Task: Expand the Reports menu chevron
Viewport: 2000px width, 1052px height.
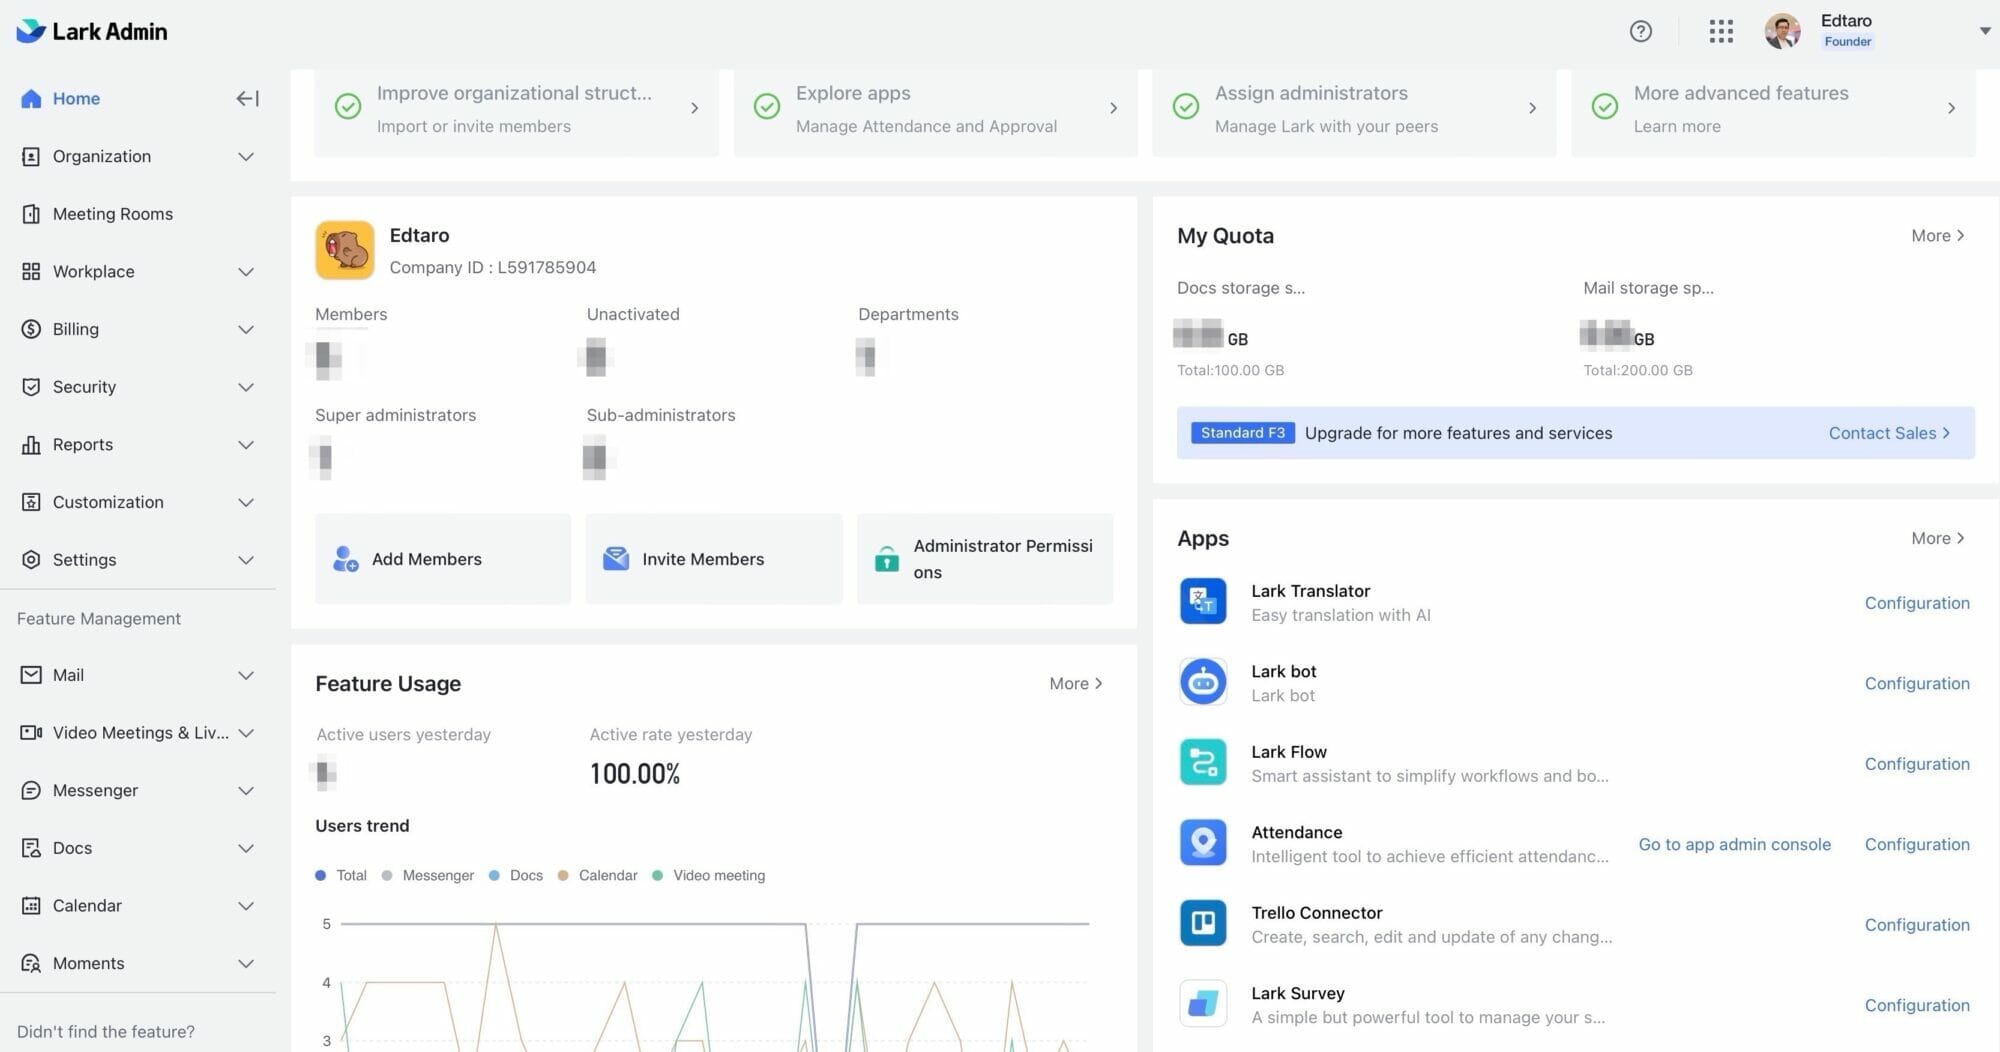Action: (246, 444)
